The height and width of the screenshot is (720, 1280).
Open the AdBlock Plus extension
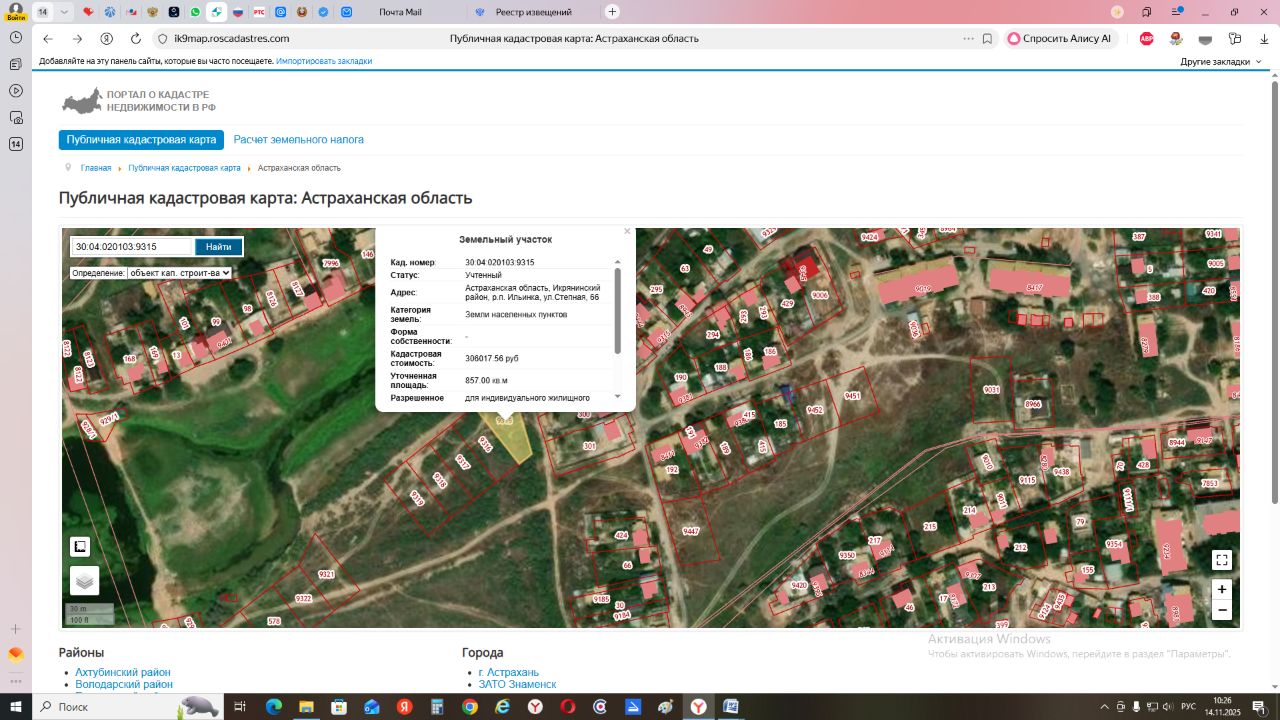(1147, 39)
